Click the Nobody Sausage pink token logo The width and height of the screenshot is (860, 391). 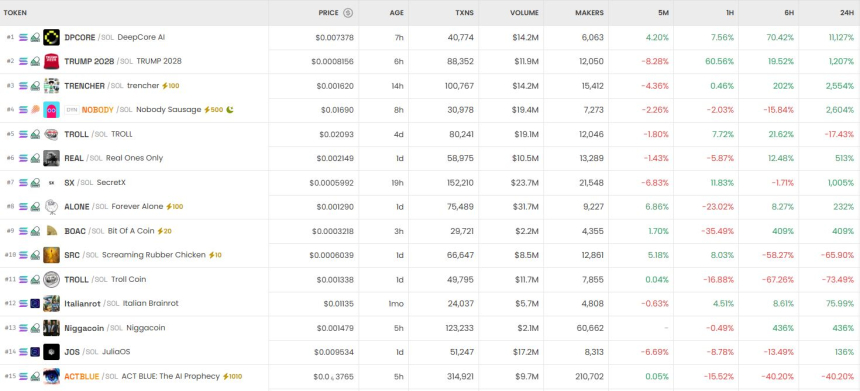pos(52,110)
